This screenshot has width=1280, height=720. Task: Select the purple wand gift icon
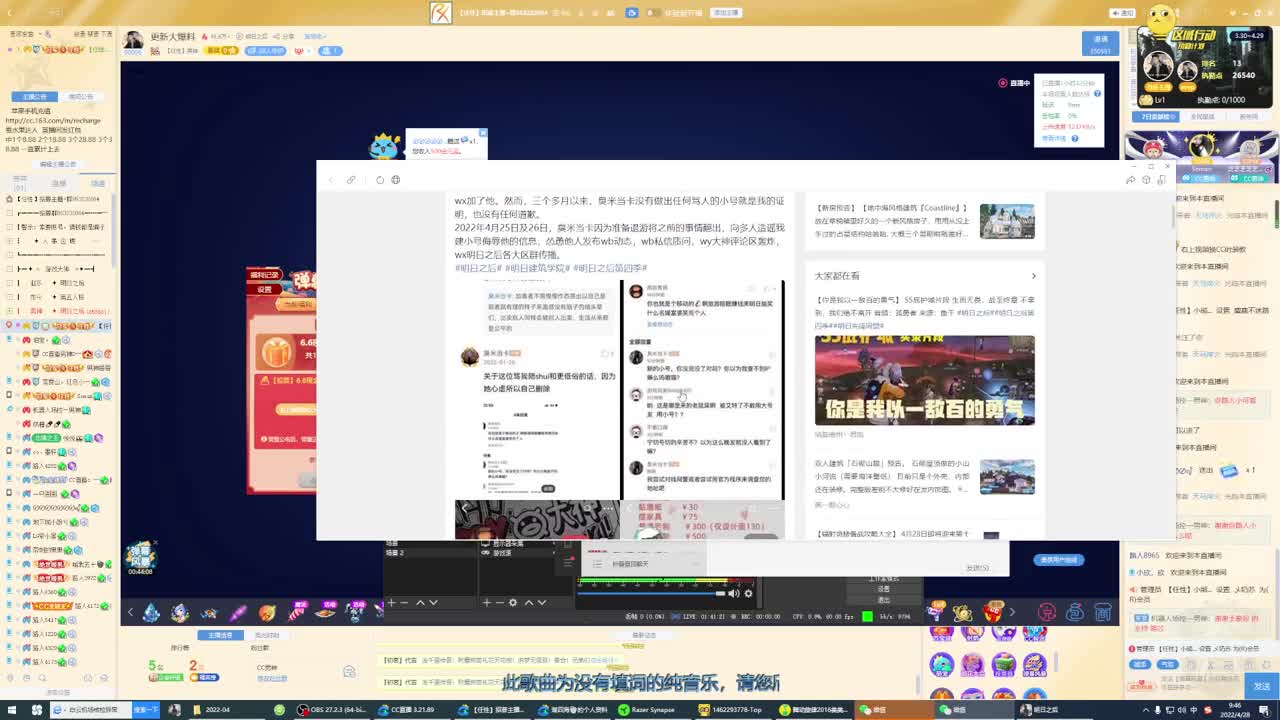coord(238,612)
